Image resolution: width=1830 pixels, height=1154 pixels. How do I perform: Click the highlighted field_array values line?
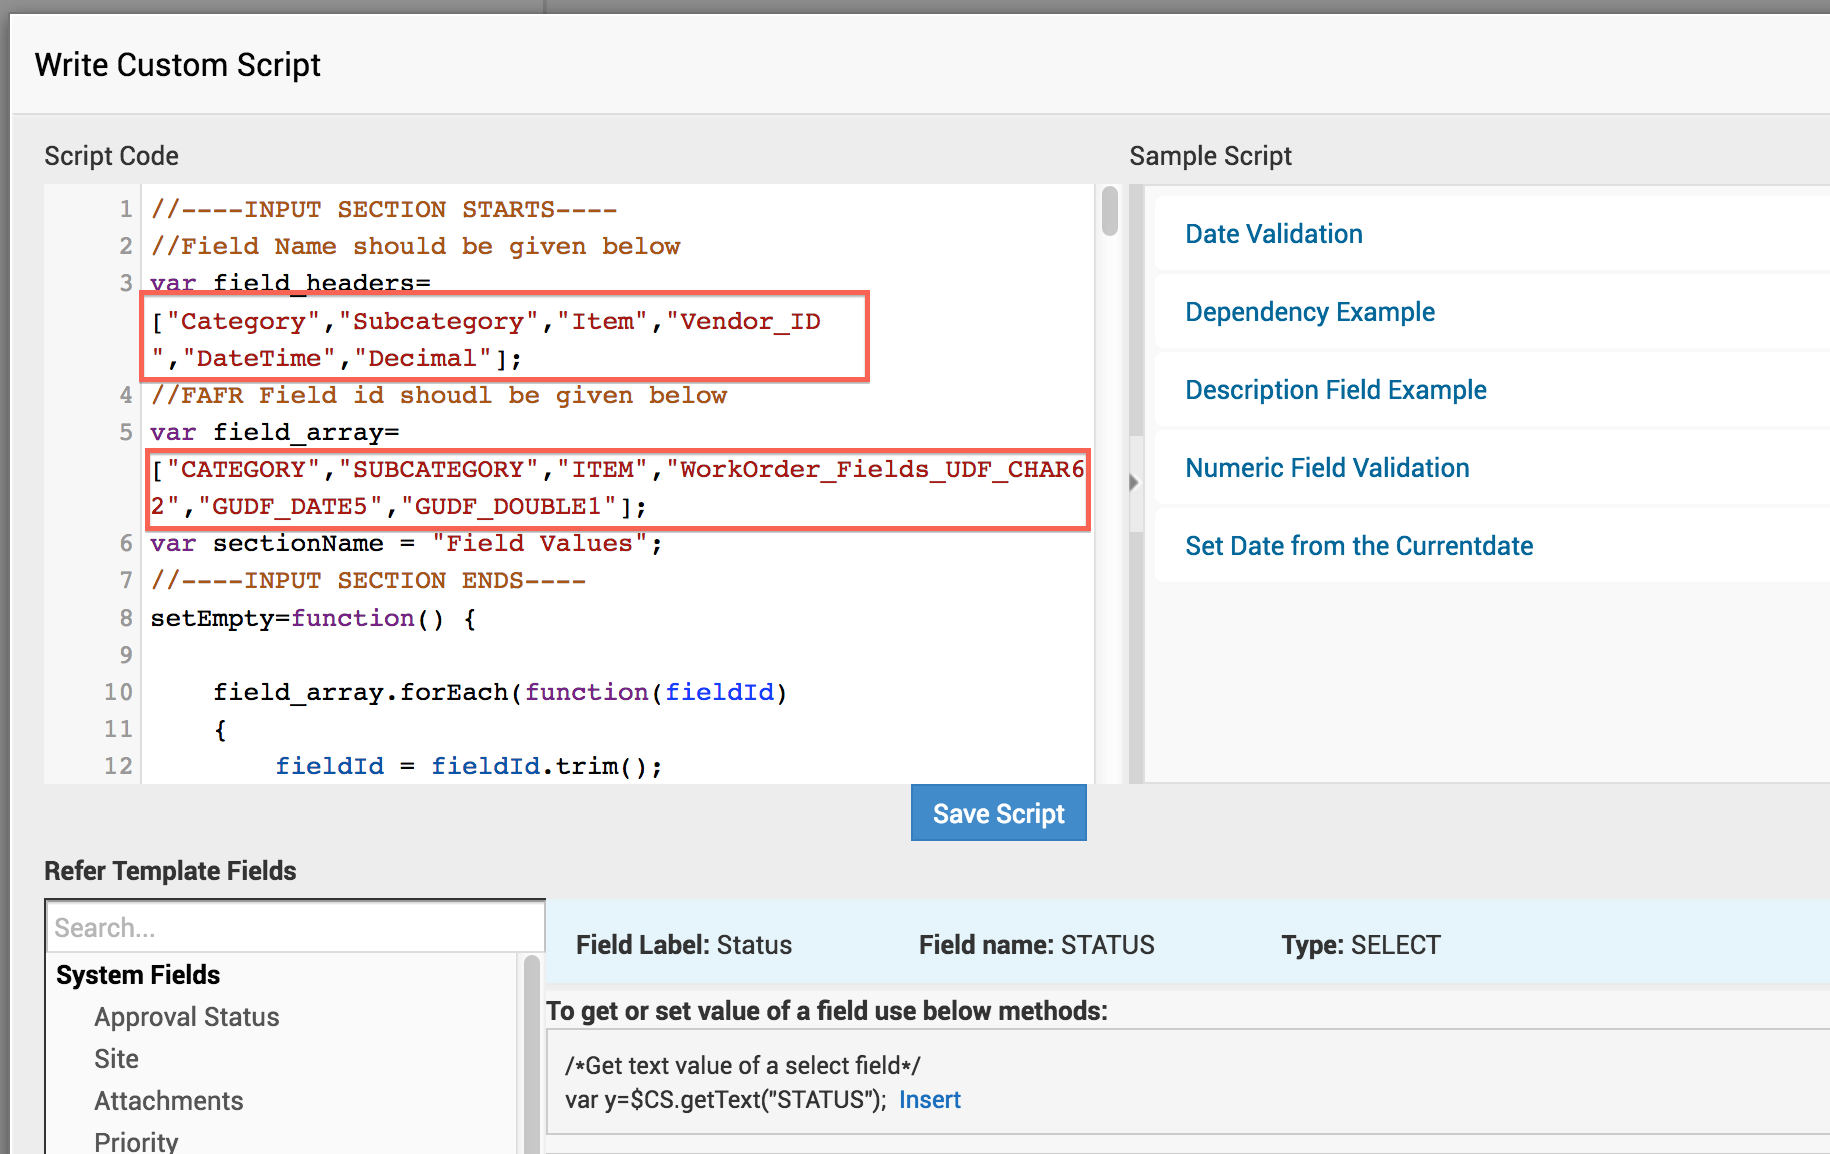pos(616,470)
